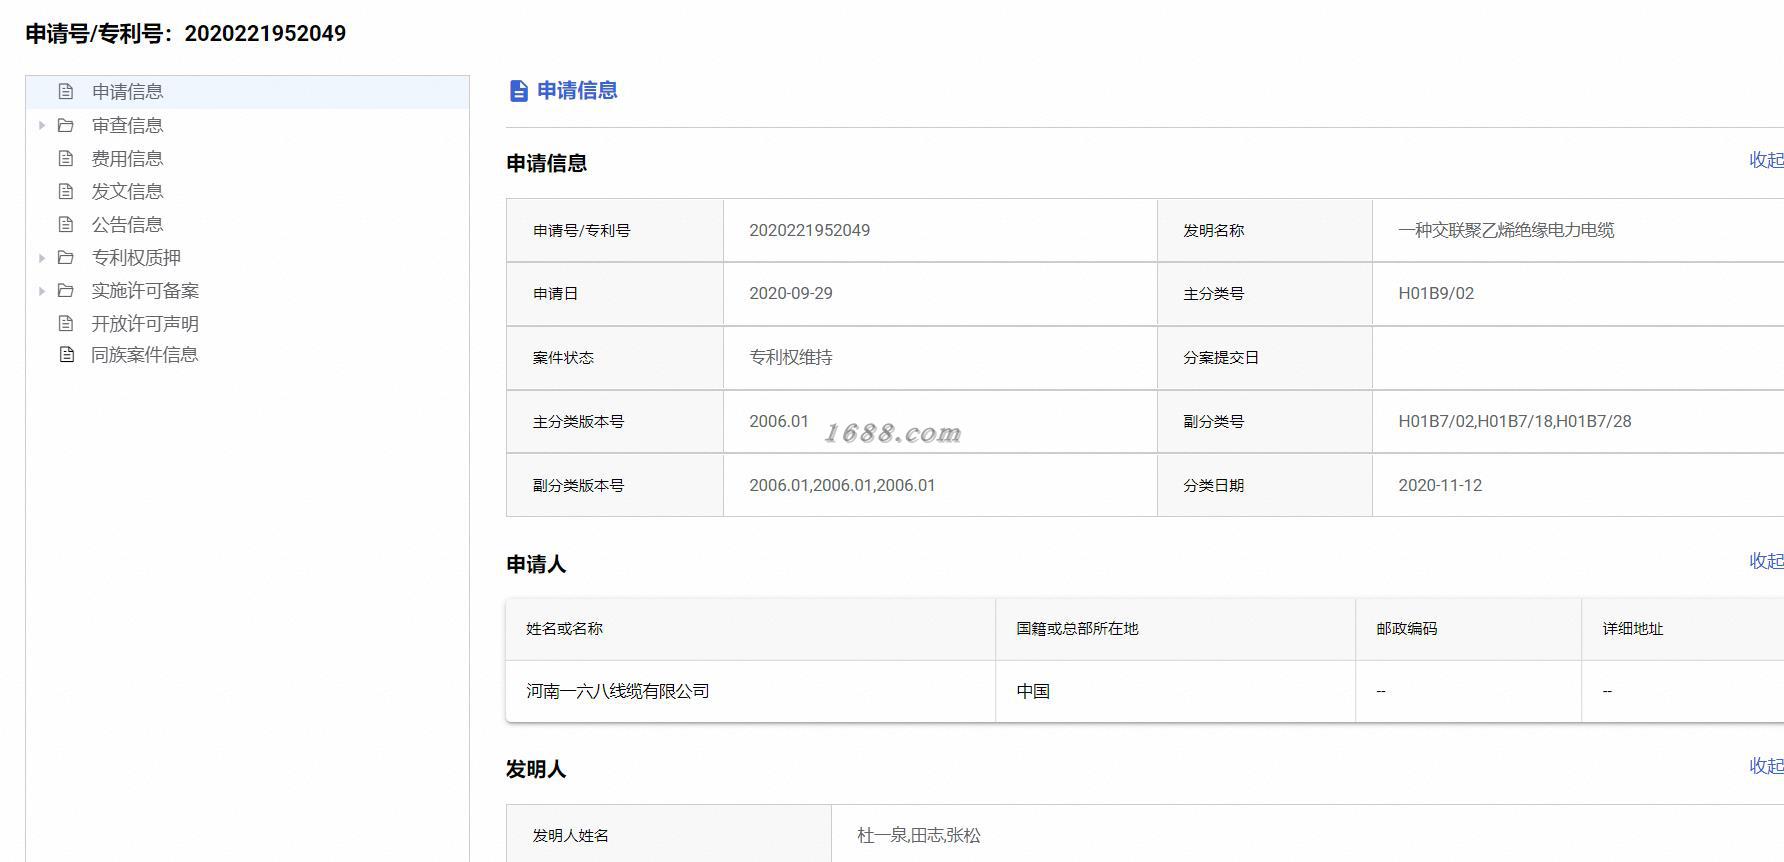Click the application number 2020221952049 table cell
Screen dimensions: 1784x862
(x=940, y=230)
